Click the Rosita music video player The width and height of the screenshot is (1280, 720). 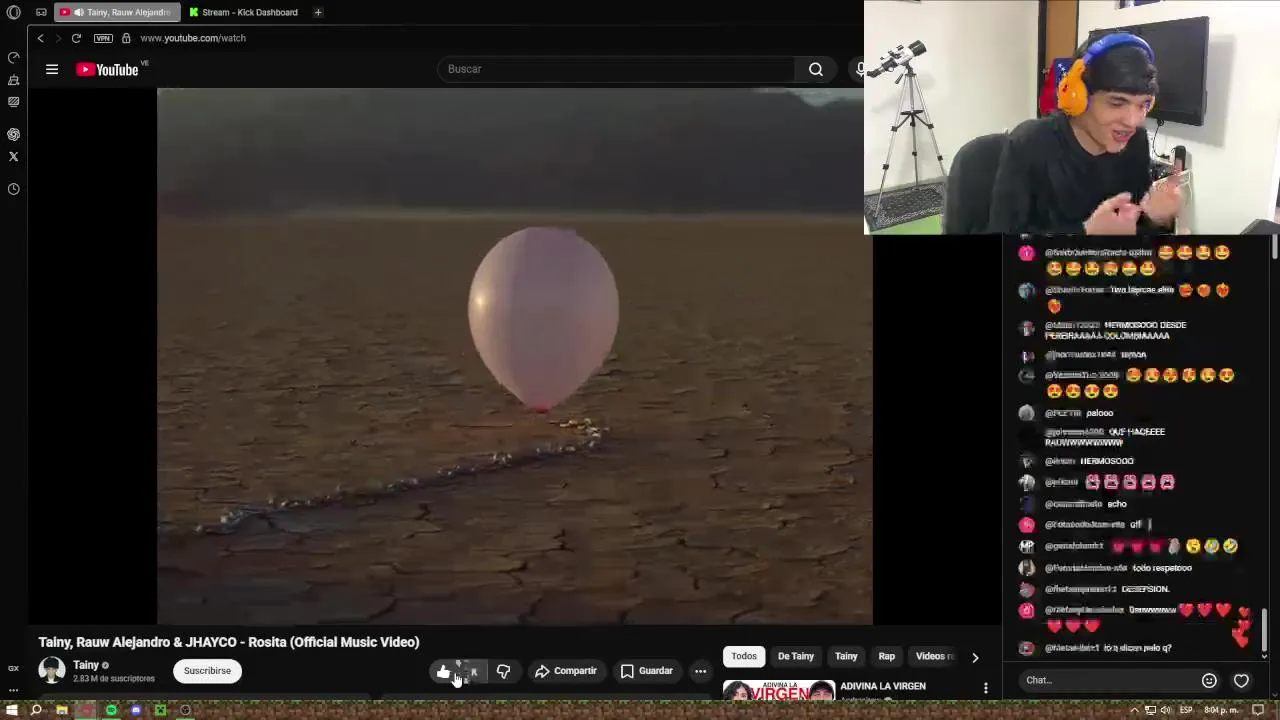click(x=514, y=355)
